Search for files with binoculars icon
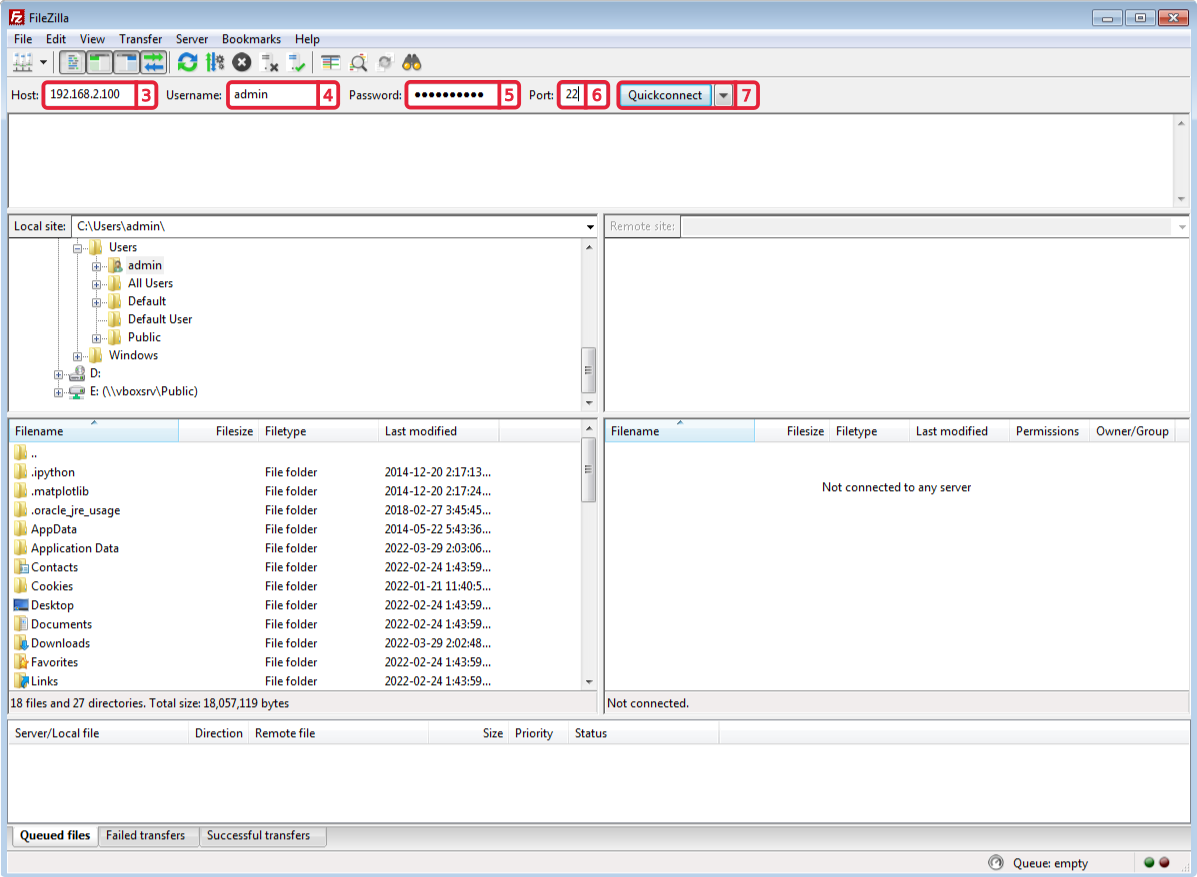This screenshot has height=877, width=1197. [411, 63]
